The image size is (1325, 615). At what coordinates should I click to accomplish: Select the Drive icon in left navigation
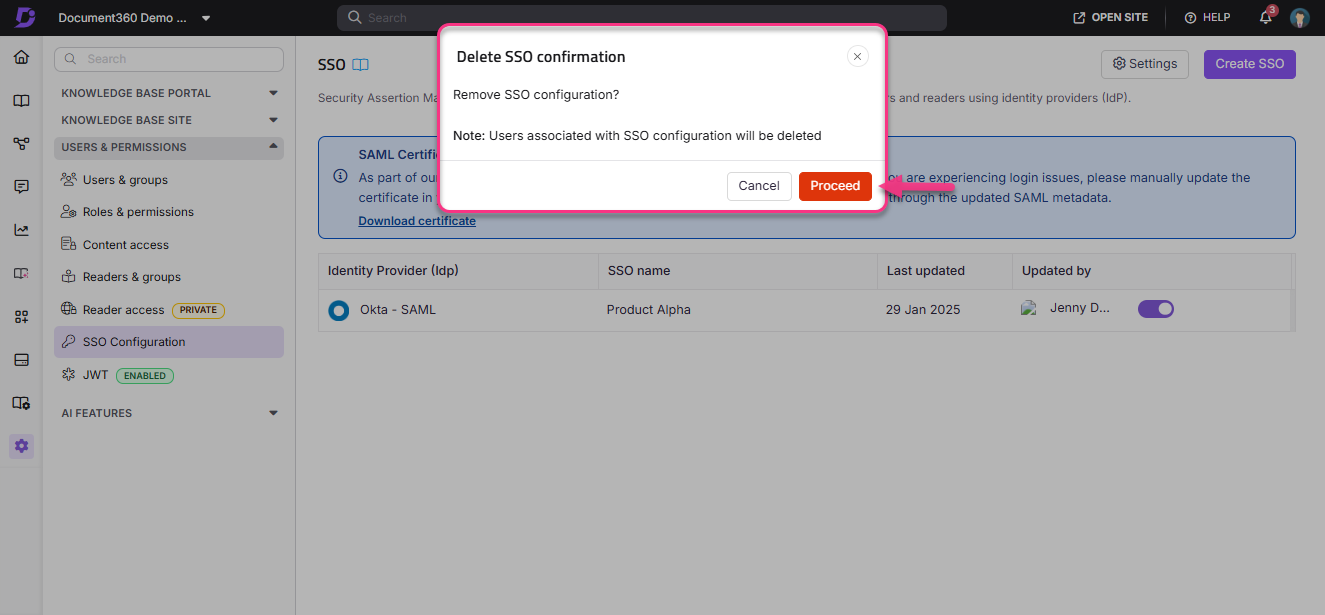[x=21, y=359]
